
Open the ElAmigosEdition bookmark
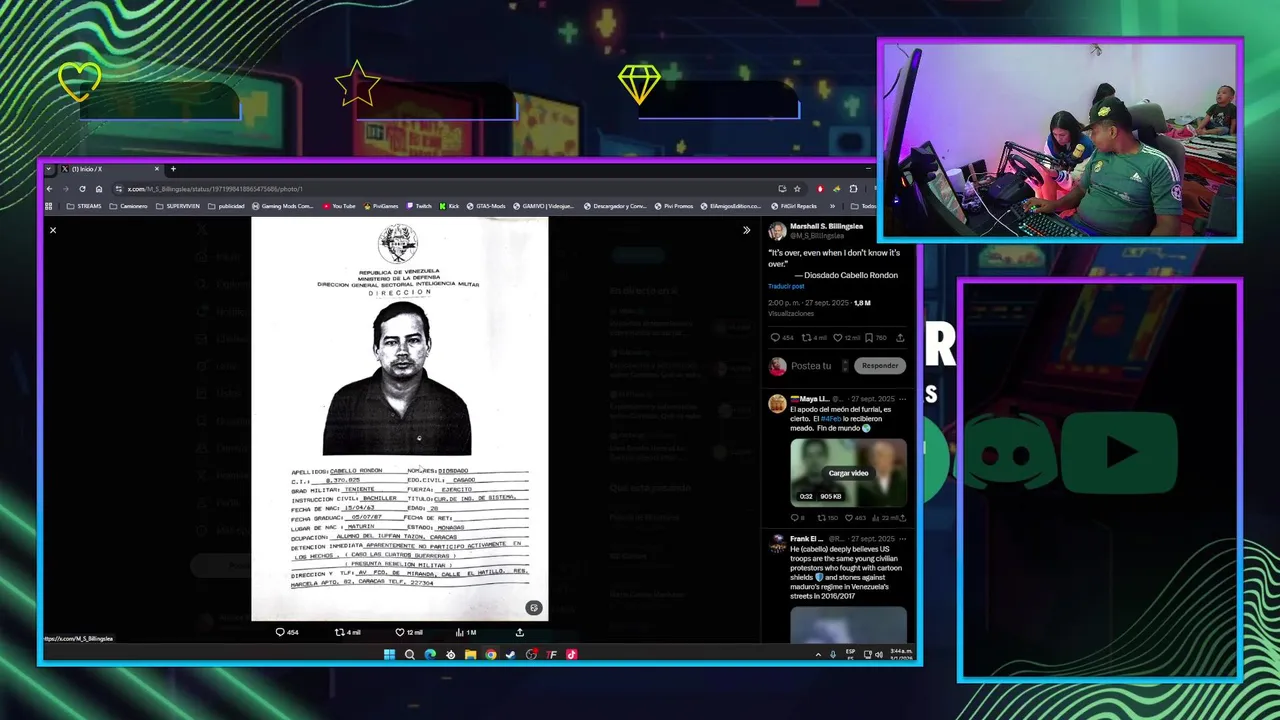coord(731,206)
